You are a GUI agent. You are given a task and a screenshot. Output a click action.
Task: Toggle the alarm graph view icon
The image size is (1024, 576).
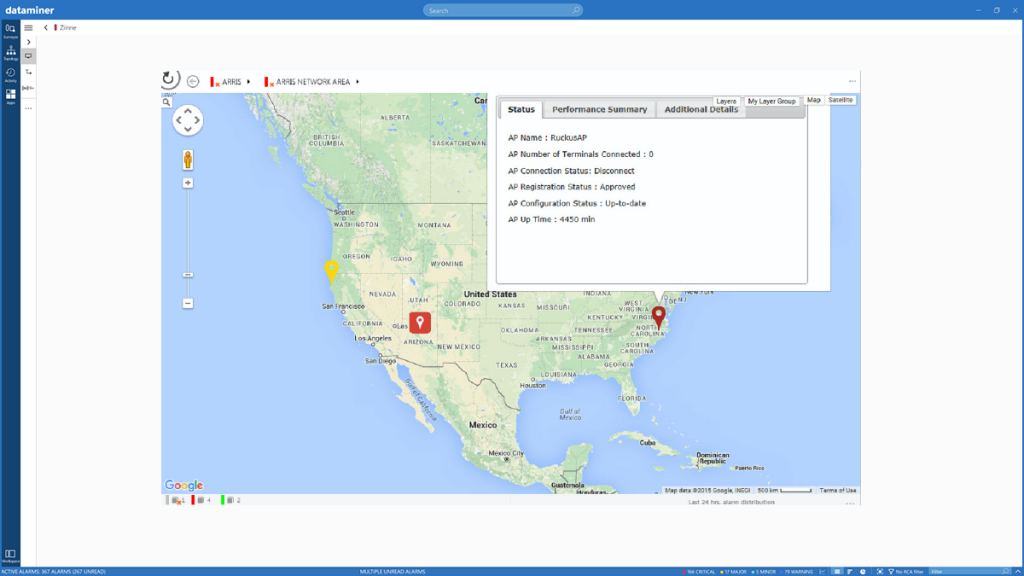click(822, 571)
